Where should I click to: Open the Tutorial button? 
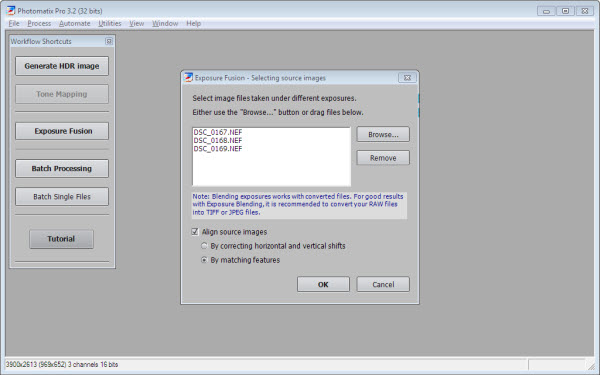click(61, 239)
